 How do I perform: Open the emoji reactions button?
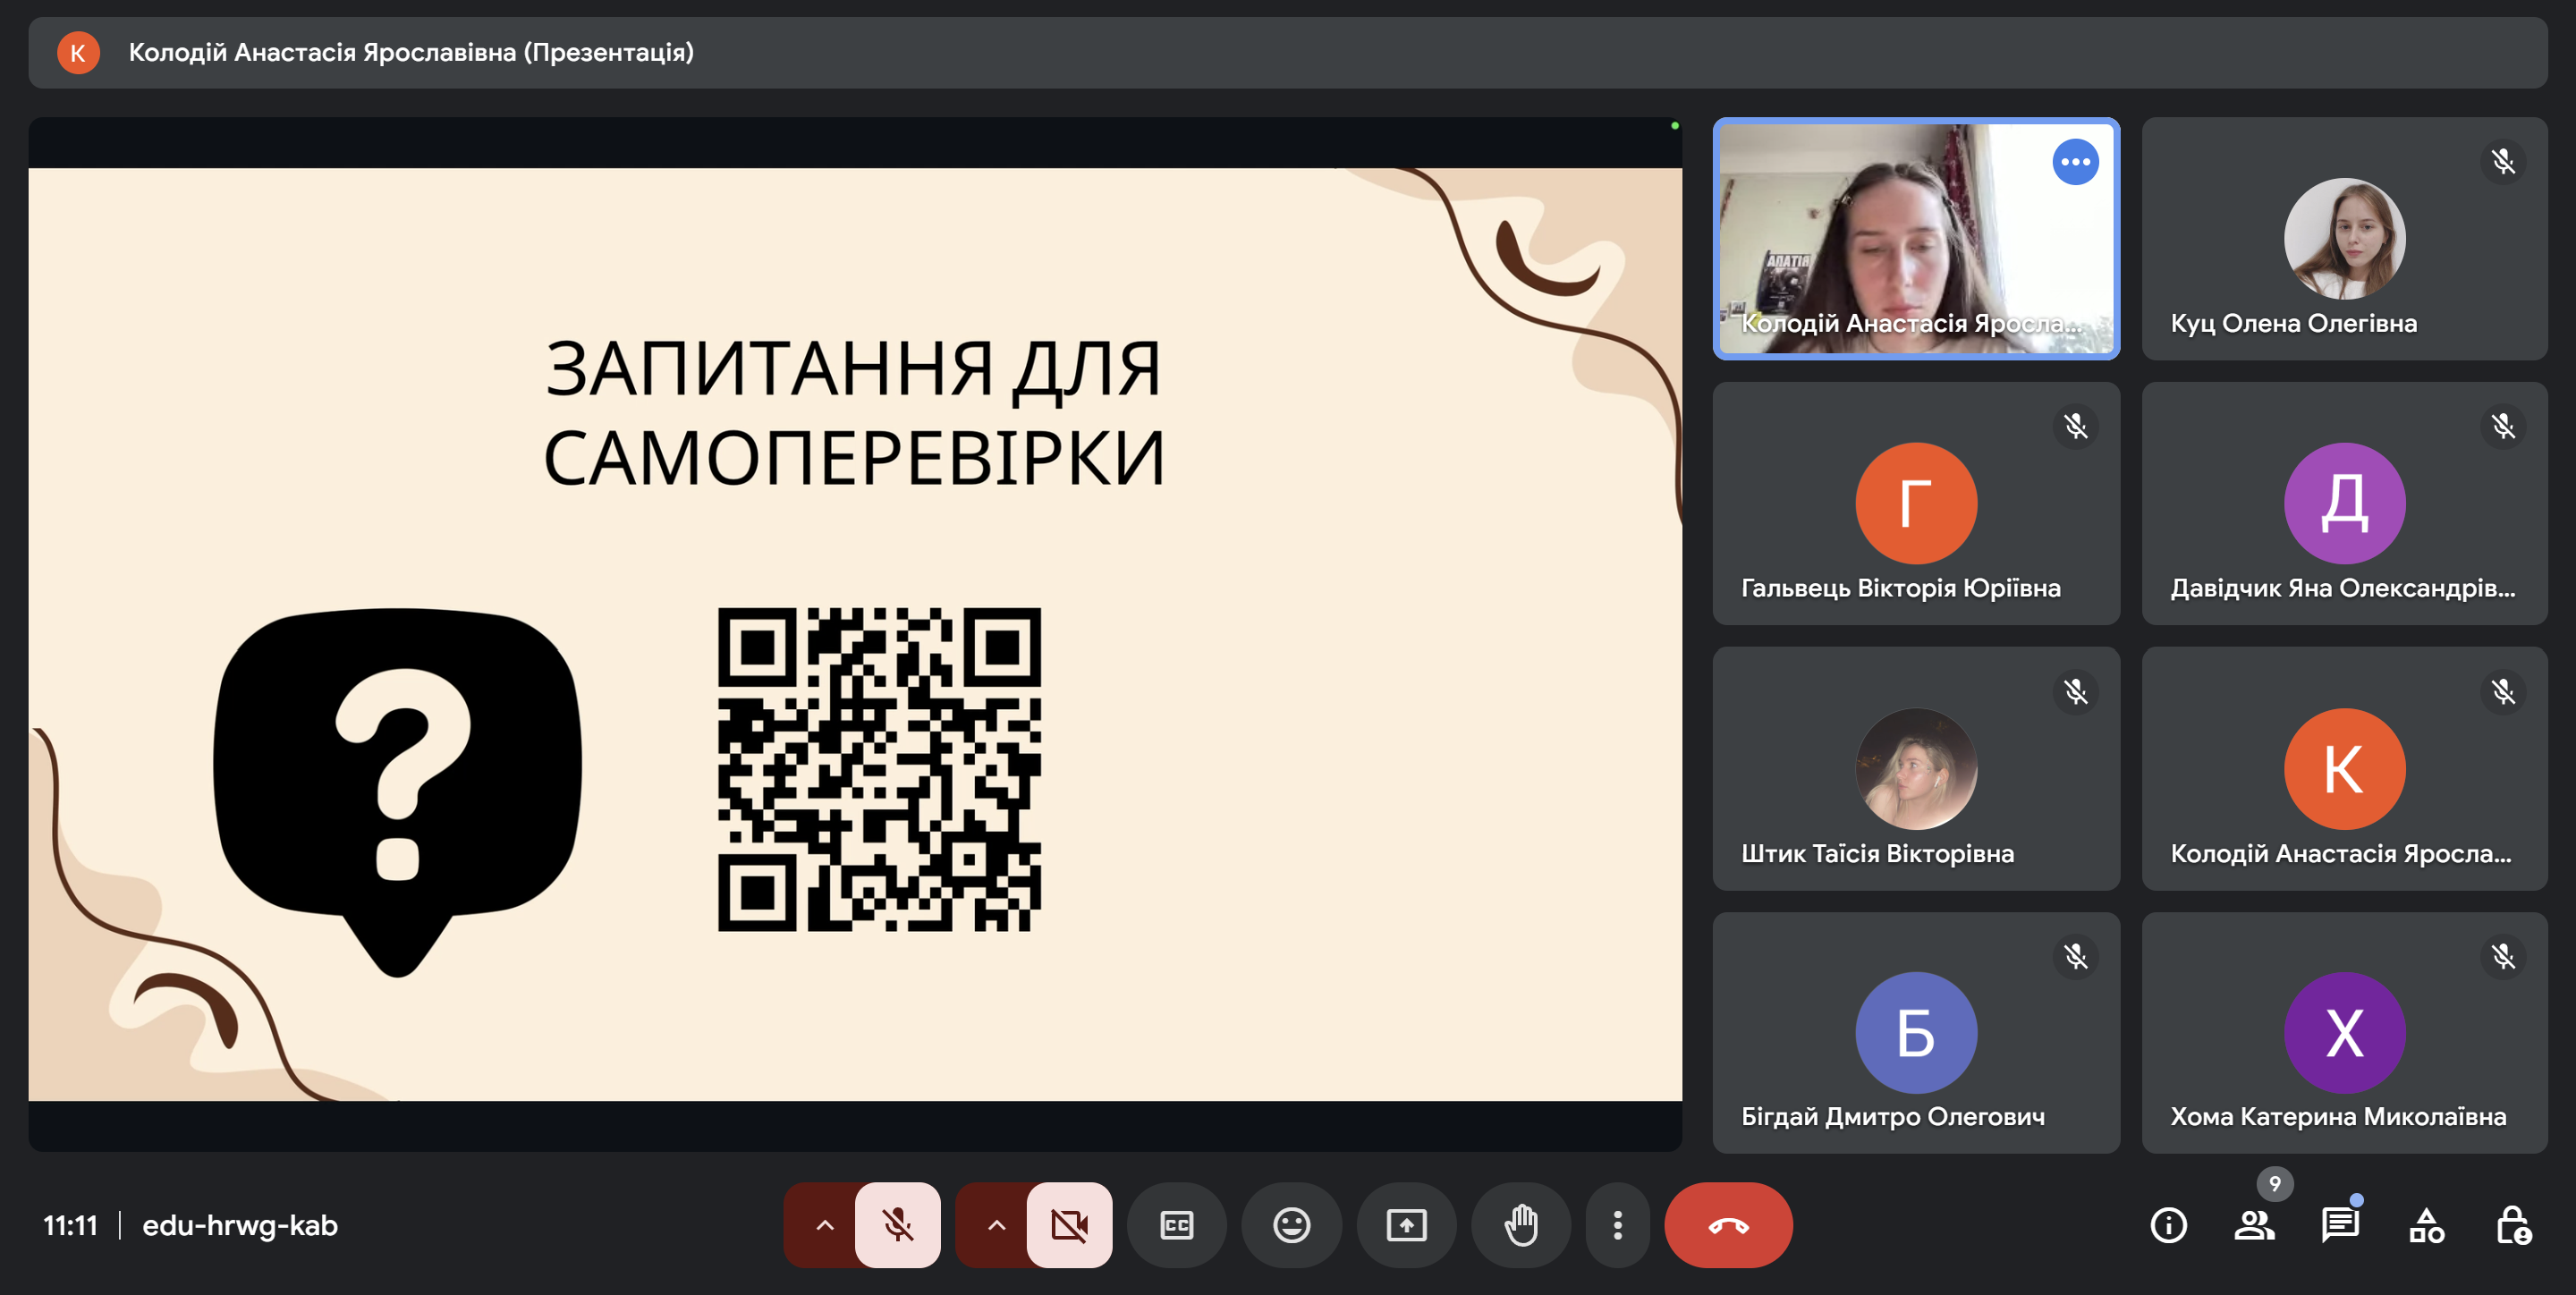(1291, 1225)
